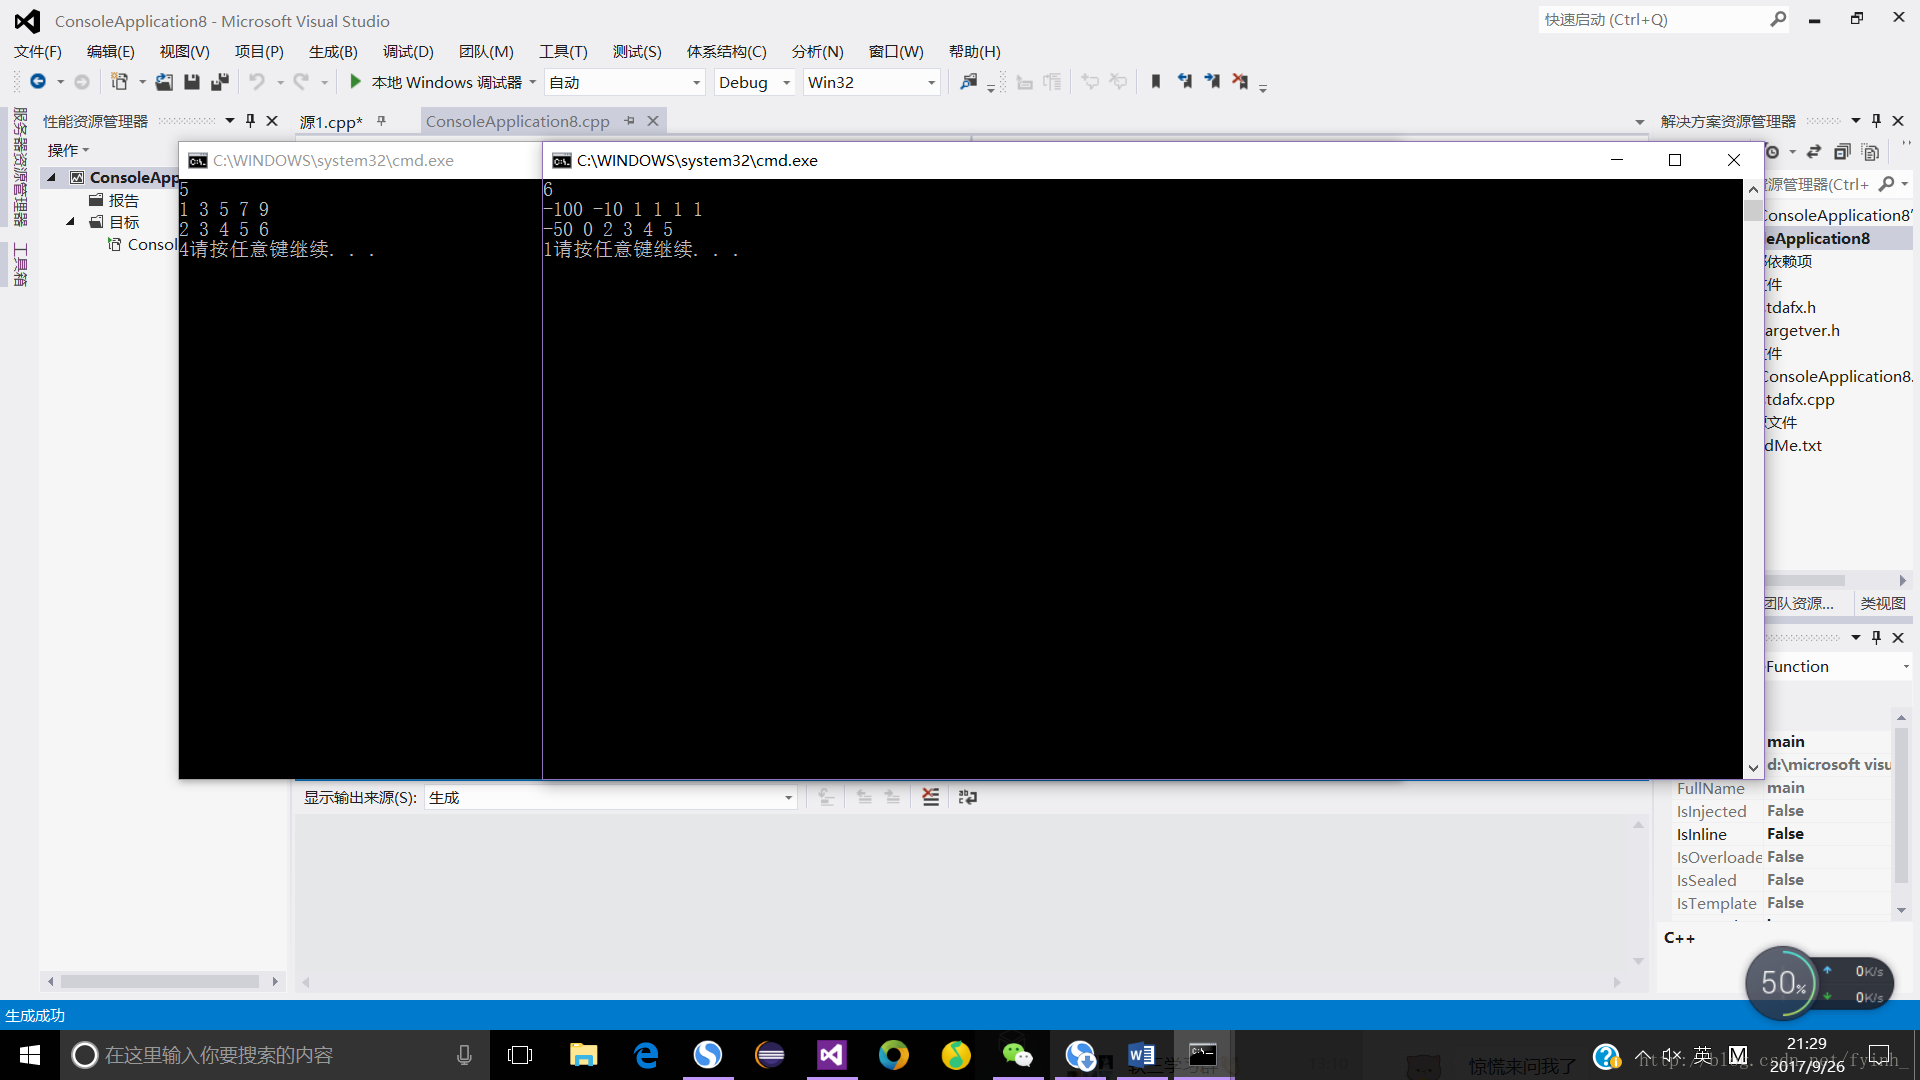
Task: Click the Navigate Backward arrow in toolbar
Action: click(37, 82)
